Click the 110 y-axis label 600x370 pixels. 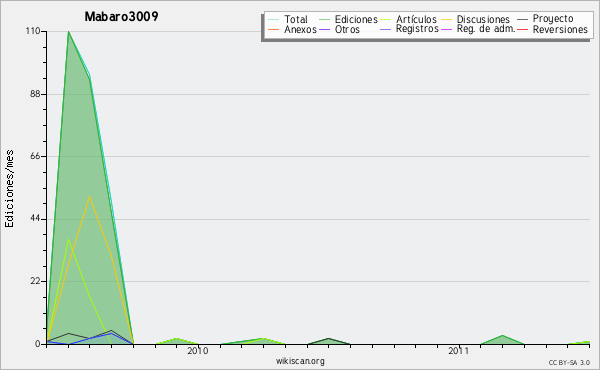point(33,31)
